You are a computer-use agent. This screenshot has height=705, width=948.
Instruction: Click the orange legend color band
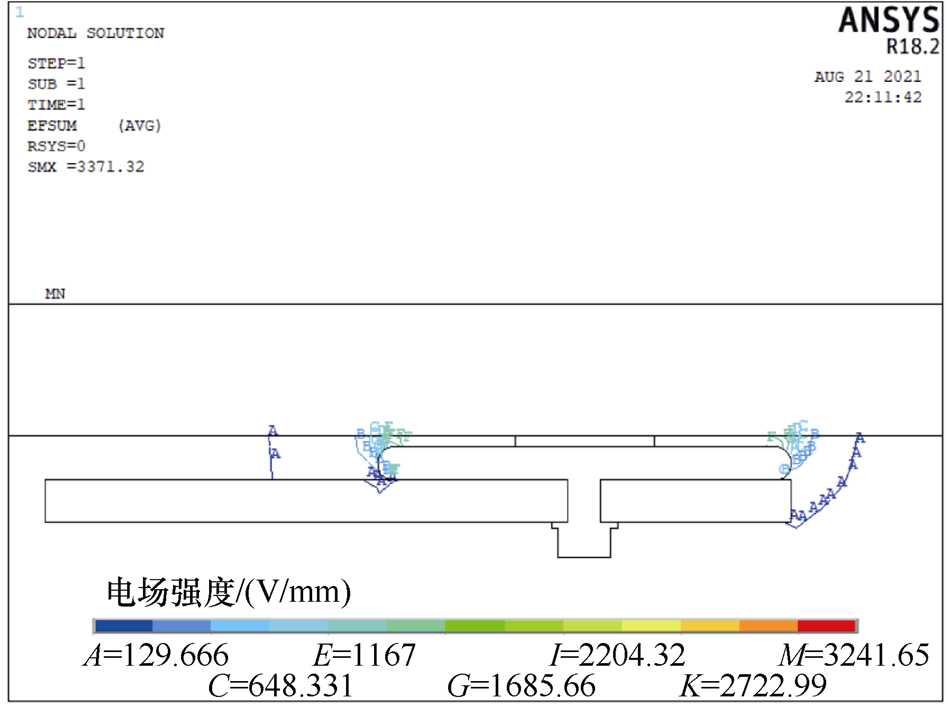click(768, 626)
